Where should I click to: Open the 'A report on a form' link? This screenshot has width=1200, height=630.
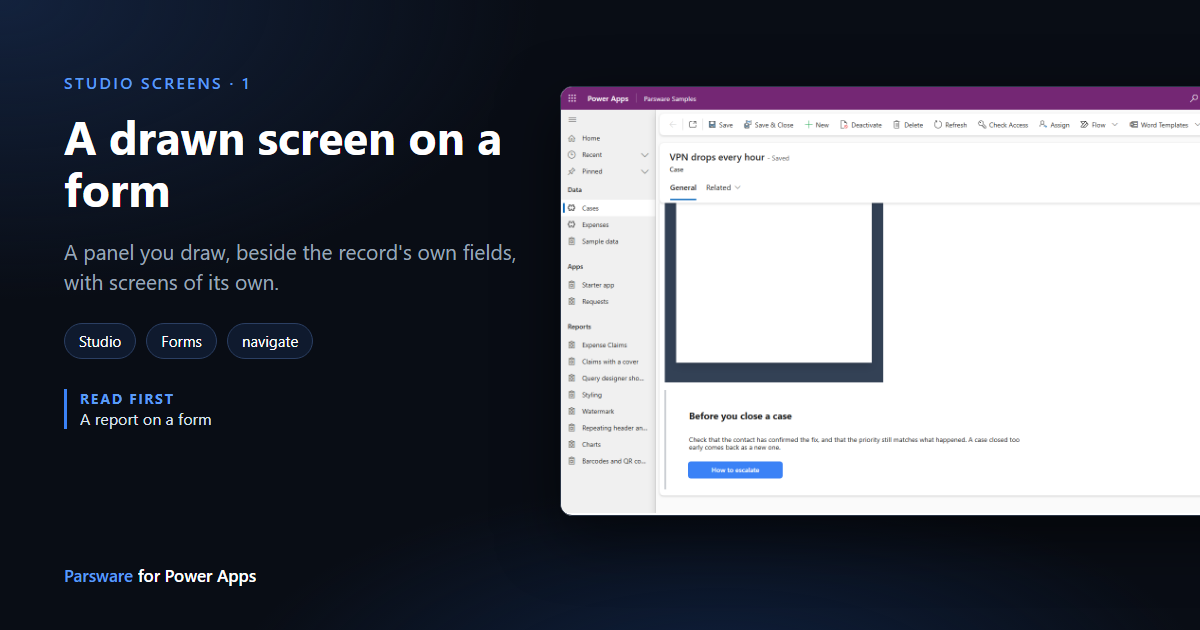[146, 420]
